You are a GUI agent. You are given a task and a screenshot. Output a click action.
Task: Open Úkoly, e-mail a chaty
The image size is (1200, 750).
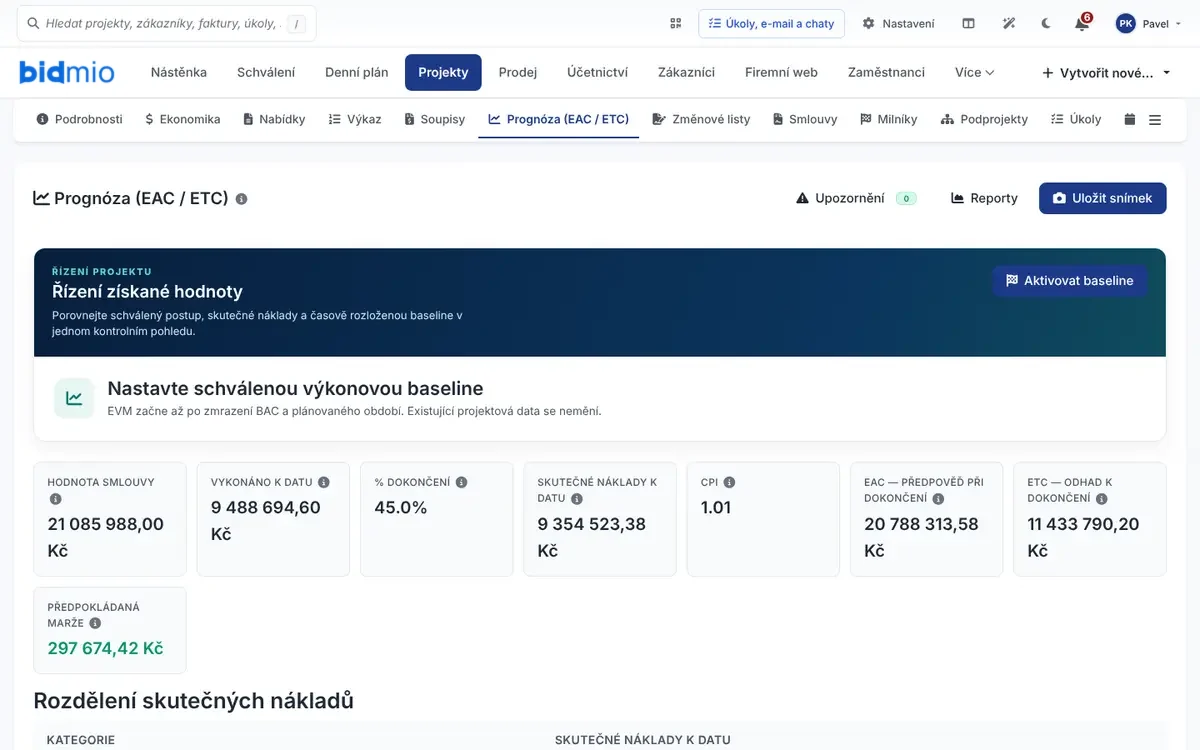(771, 23)
